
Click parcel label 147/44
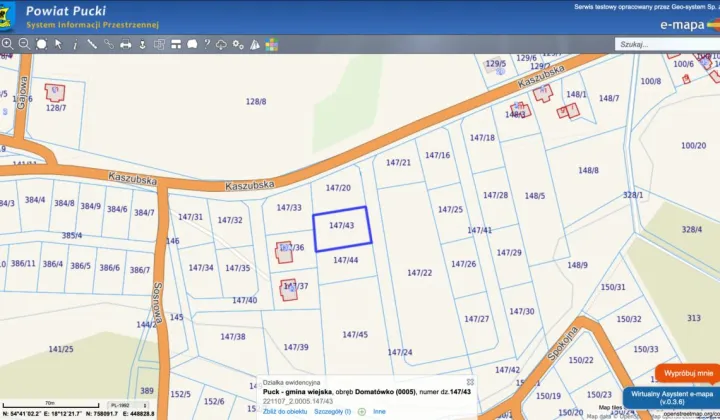coord(346,260)
